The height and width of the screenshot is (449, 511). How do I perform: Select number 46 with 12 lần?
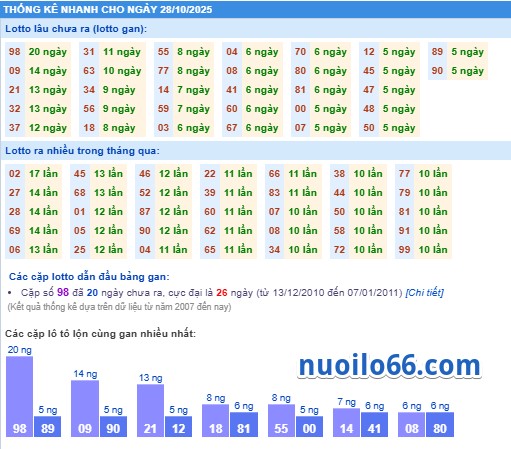pos(145,174)
